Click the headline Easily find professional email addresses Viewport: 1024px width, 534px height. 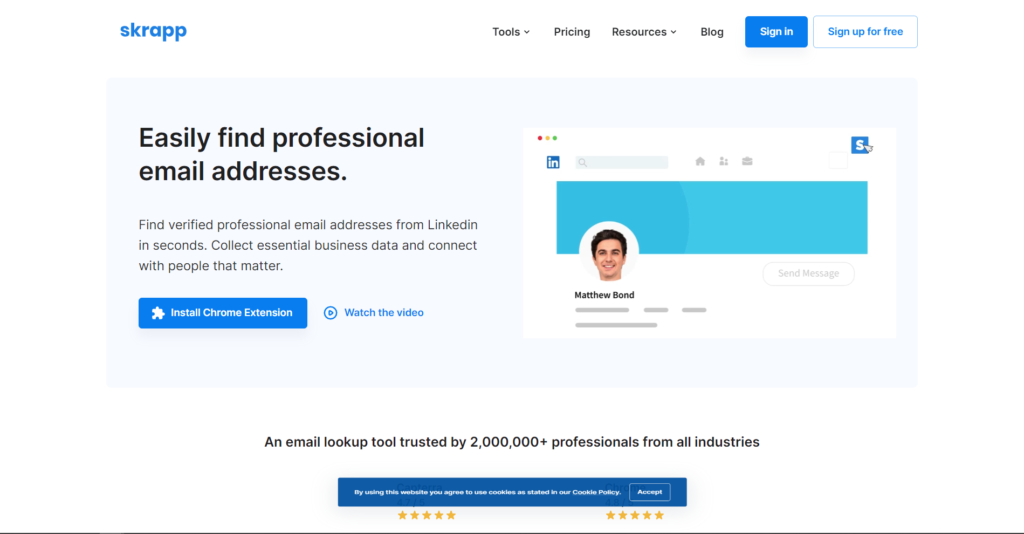coord(281,155)
